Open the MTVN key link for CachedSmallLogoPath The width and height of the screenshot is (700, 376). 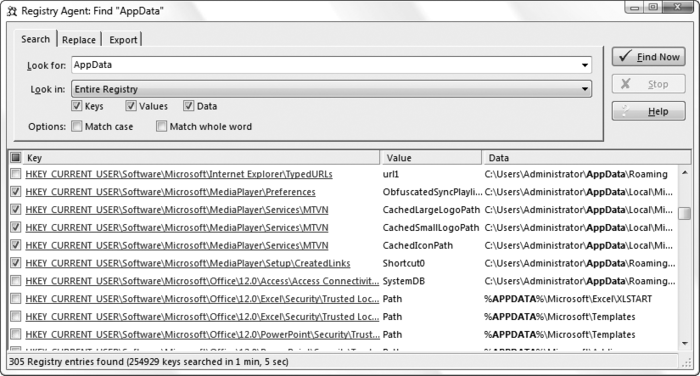(177, 228)
